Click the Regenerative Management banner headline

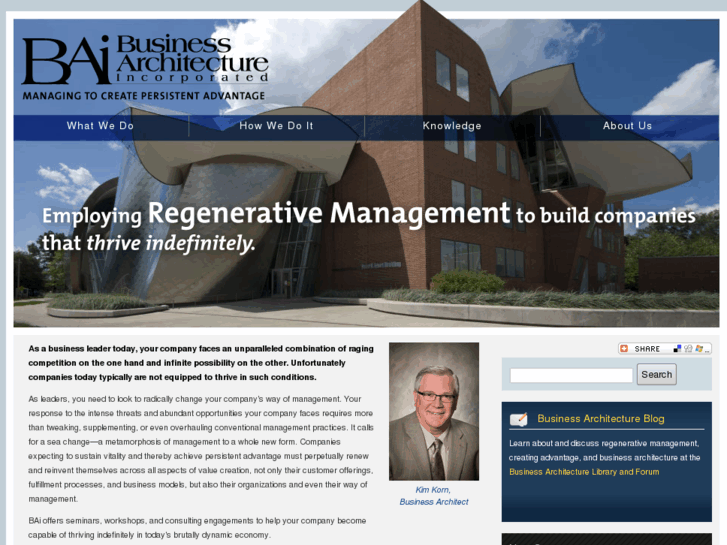(329, 213)
